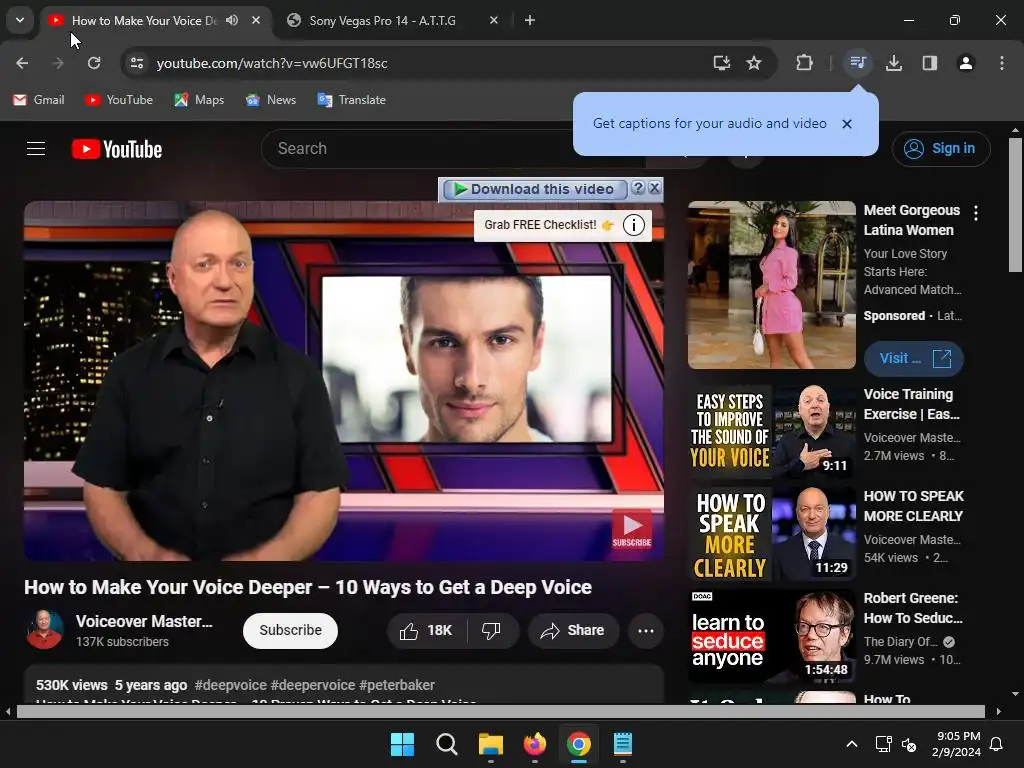Click Grab FREE Checklist card

pos(549,225)
